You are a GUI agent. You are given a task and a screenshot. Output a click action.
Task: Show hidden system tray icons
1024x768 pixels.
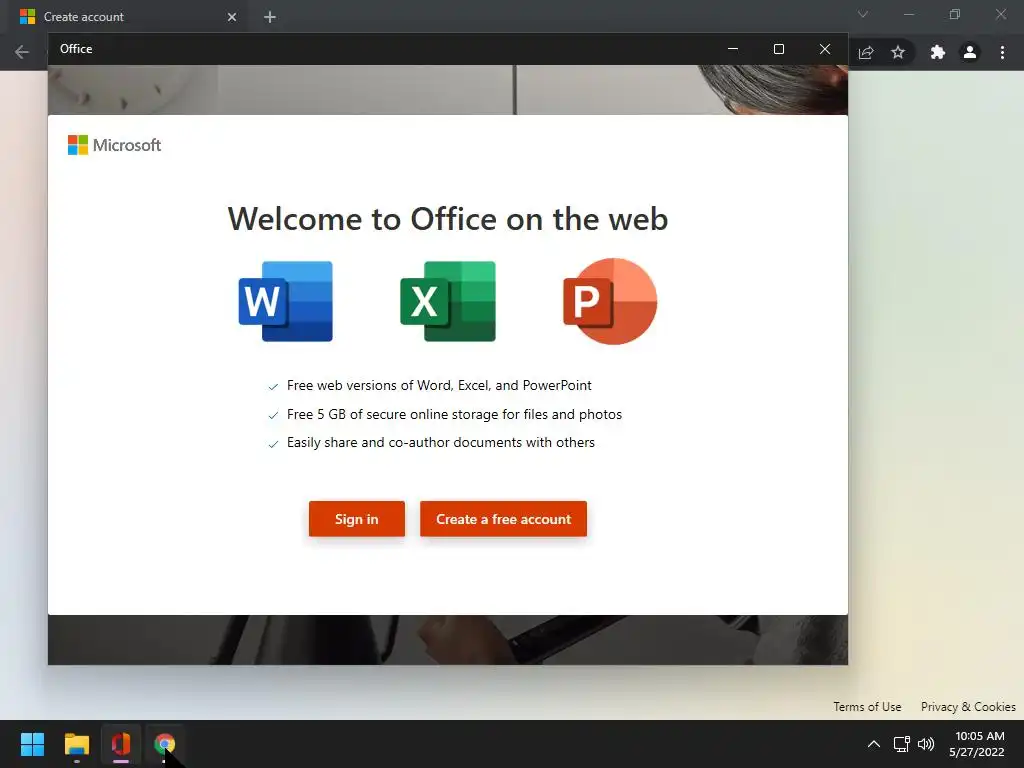point(874,744)
